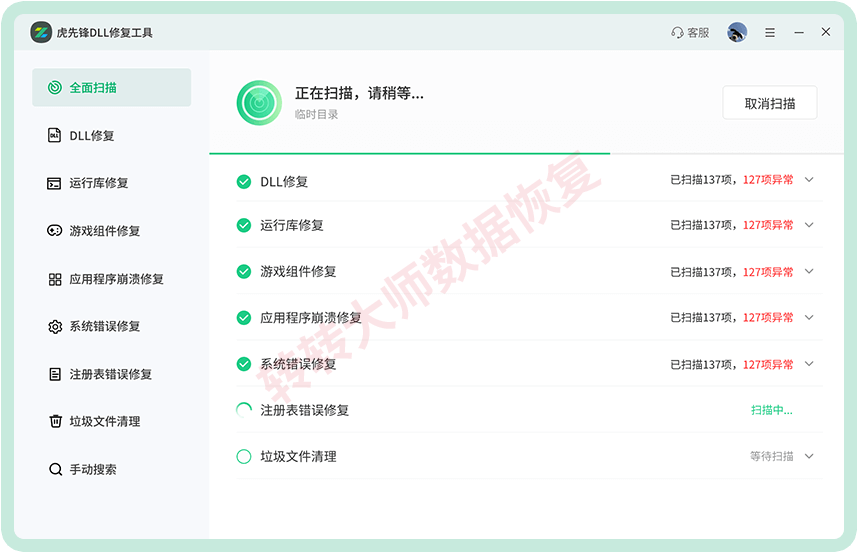Click the 虎先锋DLL修复工具 title text
This screenshot has width=858, height=553.
pos(105,33)
